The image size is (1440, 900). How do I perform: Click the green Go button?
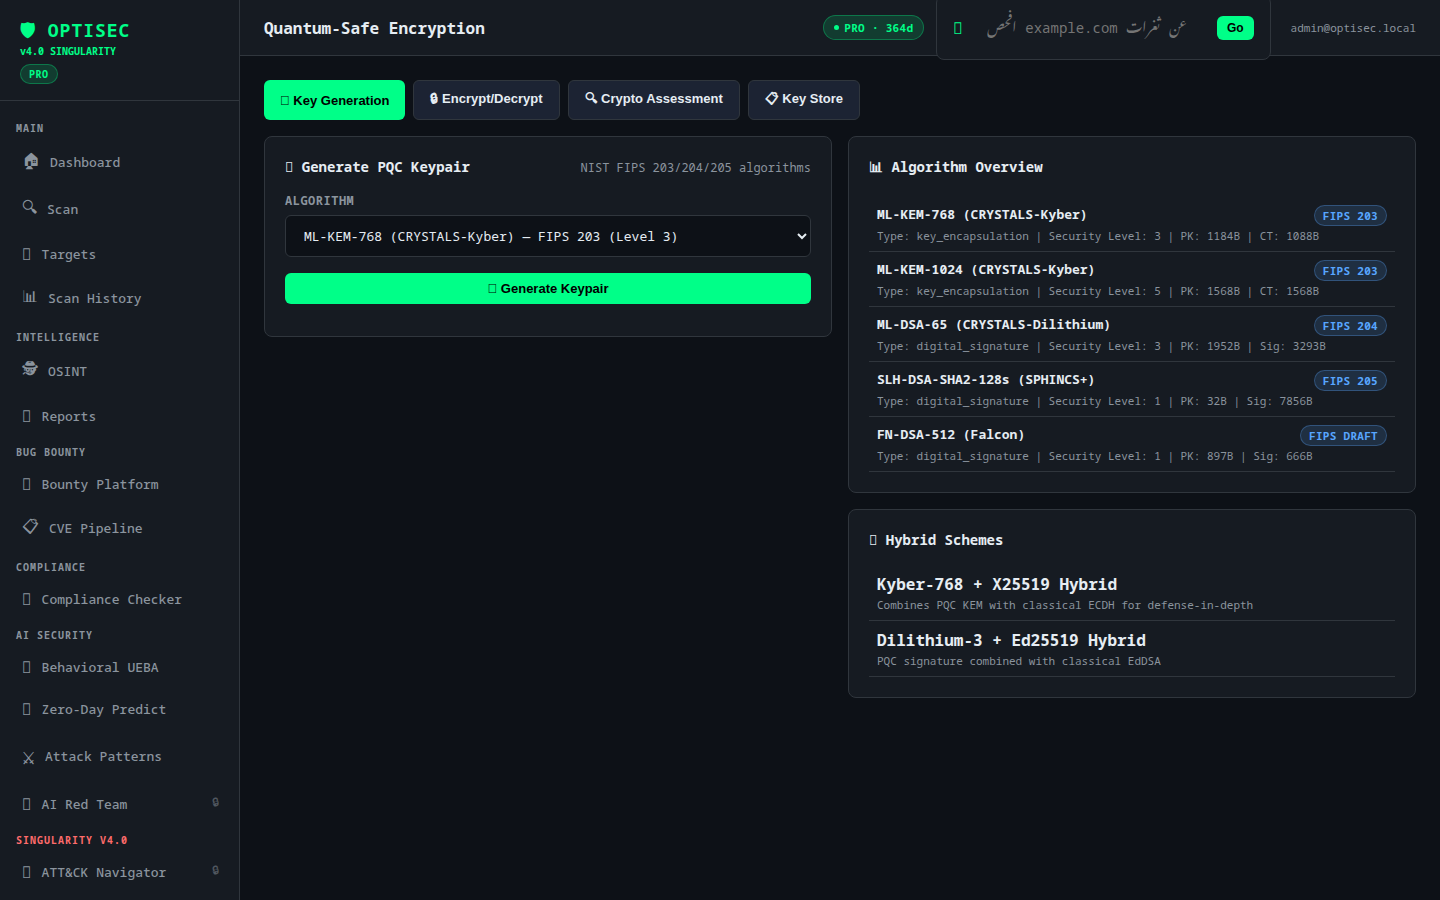[x=1235, y=28]
